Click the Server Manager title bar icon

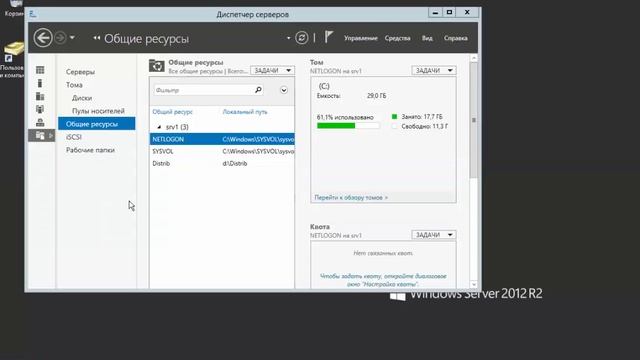coord(33,14)
